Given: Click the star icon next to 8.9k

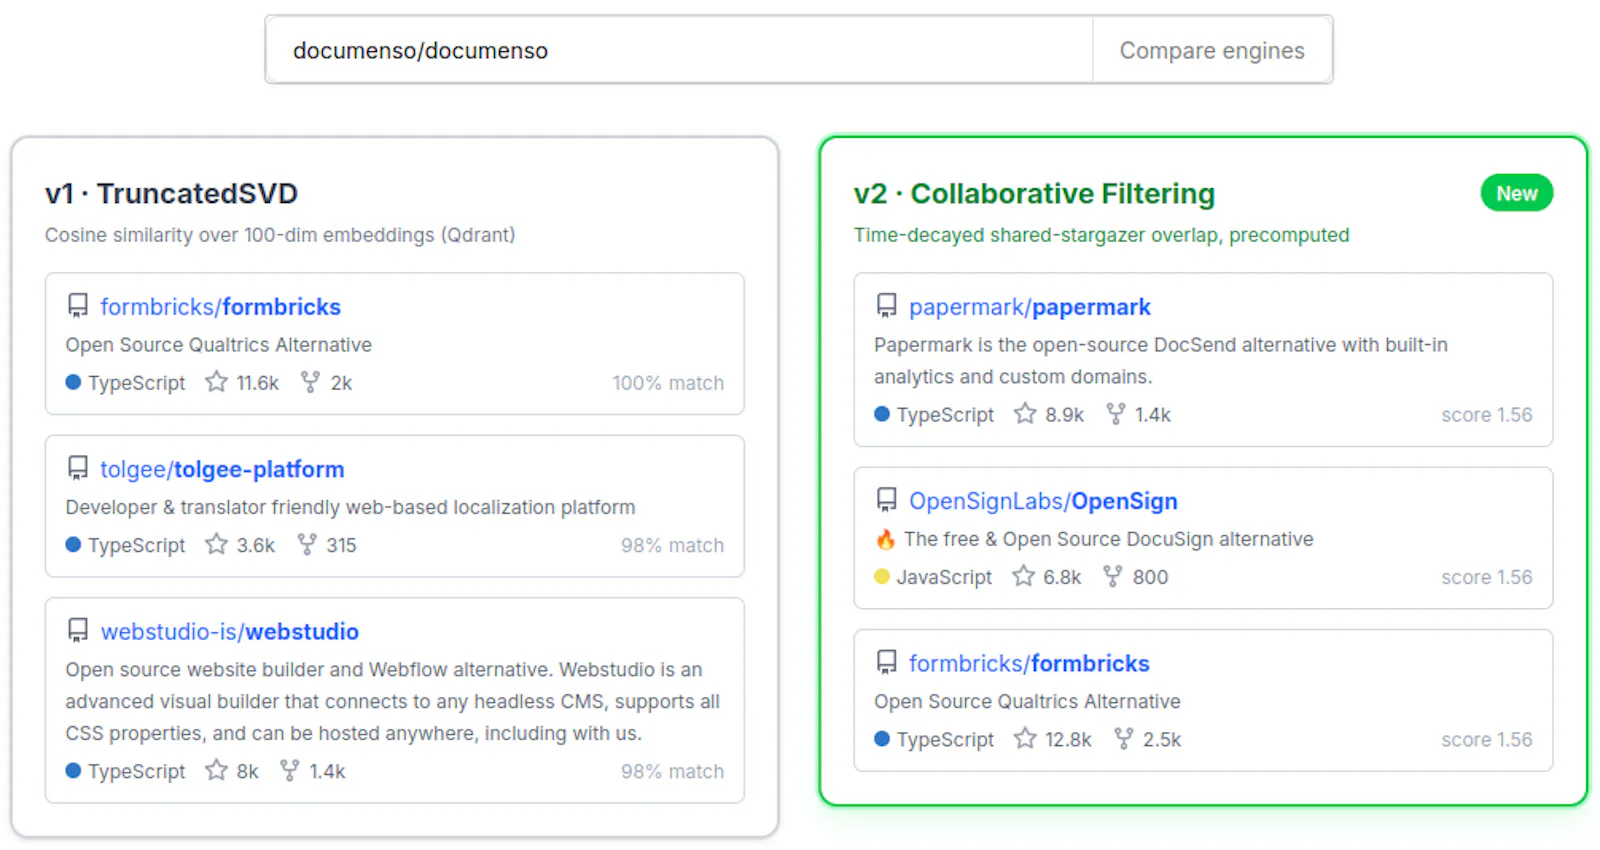Looking at the screenshot, I should [x=1025, y=414].
